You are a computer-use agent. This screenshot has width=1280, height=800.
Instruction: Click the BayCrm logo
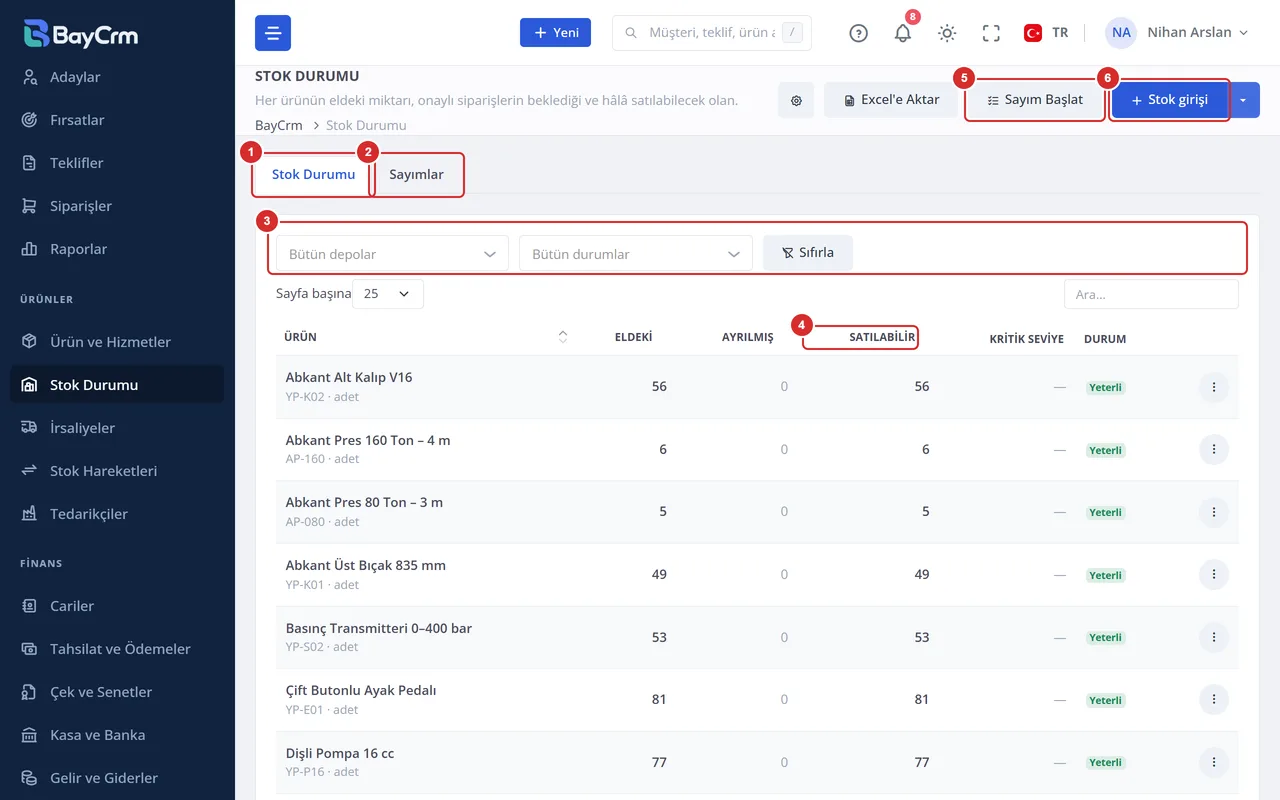81,34
